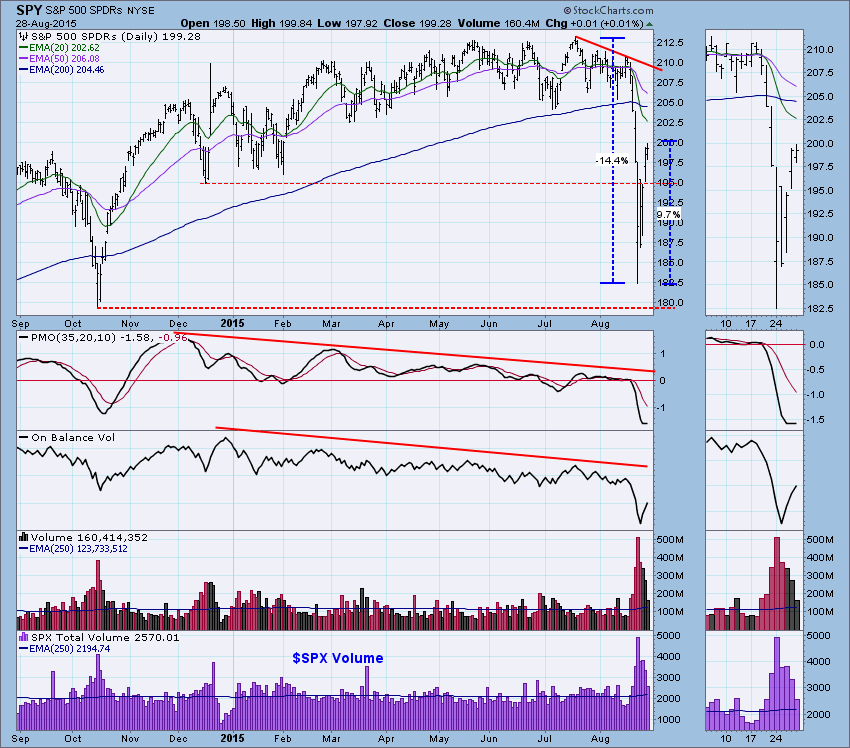Click the green up-triangle beside the Chg value
Screen dimensions: 850x748
coord(649,24)
